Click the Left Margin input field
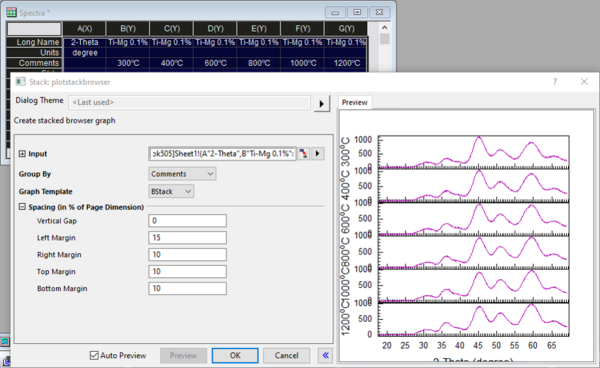Viewport: 600px width, 368px height. pos(188,238)
